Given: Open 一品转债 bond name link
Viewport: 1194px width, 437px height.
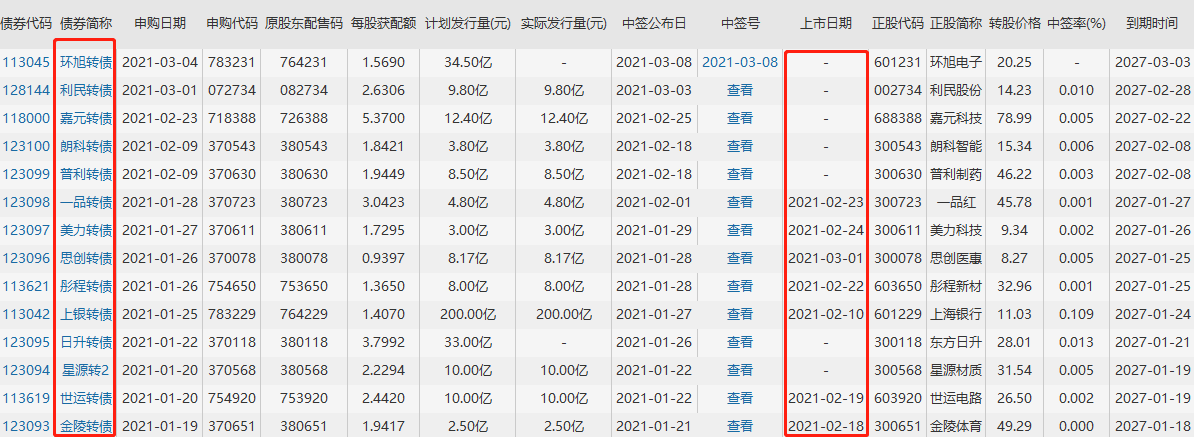Looking at the screenshot, I should point(86,202).
